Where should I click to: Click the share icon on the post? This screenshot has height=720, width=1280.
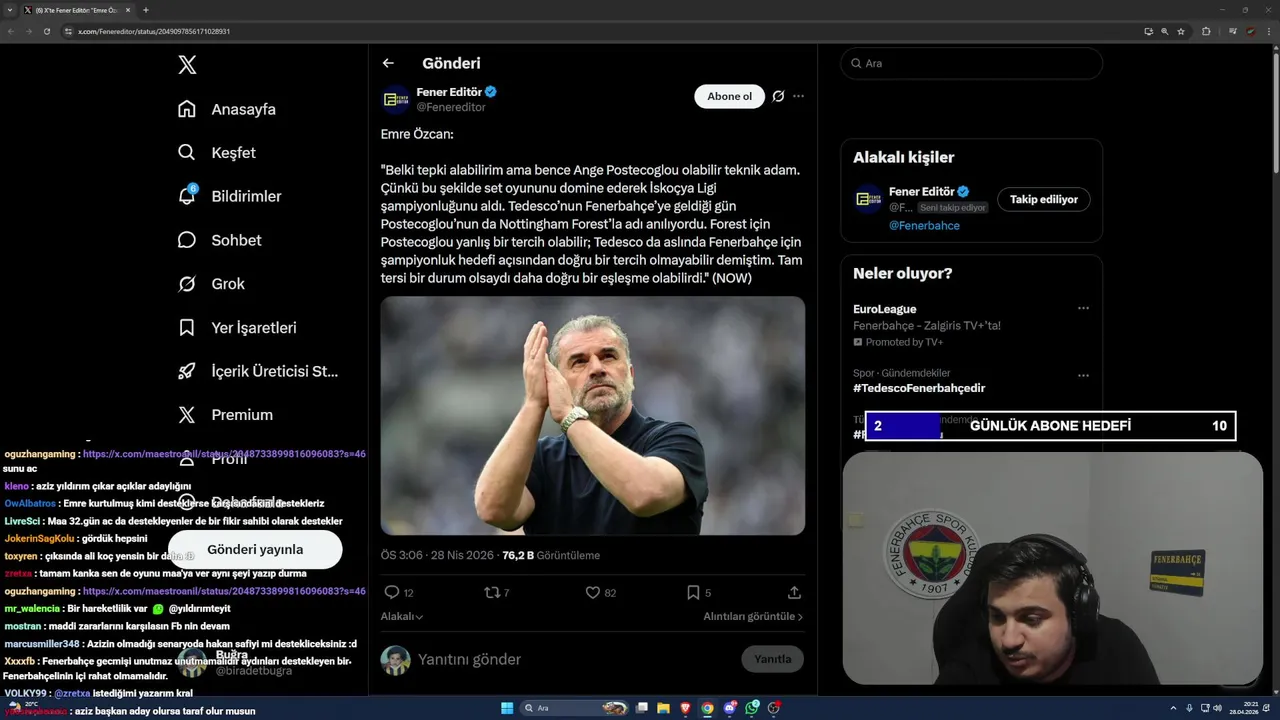point(794,592)
